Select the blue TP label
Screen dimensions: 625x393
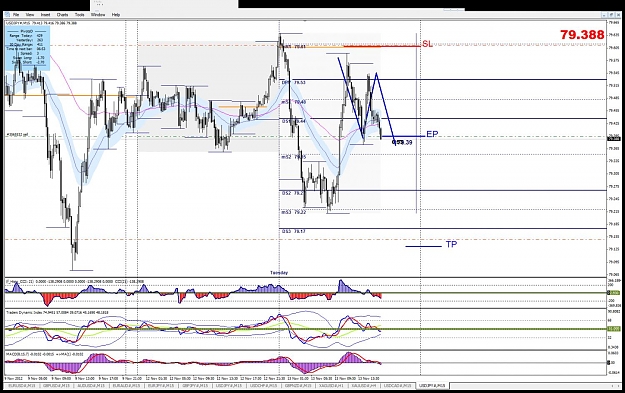[451, 244]
